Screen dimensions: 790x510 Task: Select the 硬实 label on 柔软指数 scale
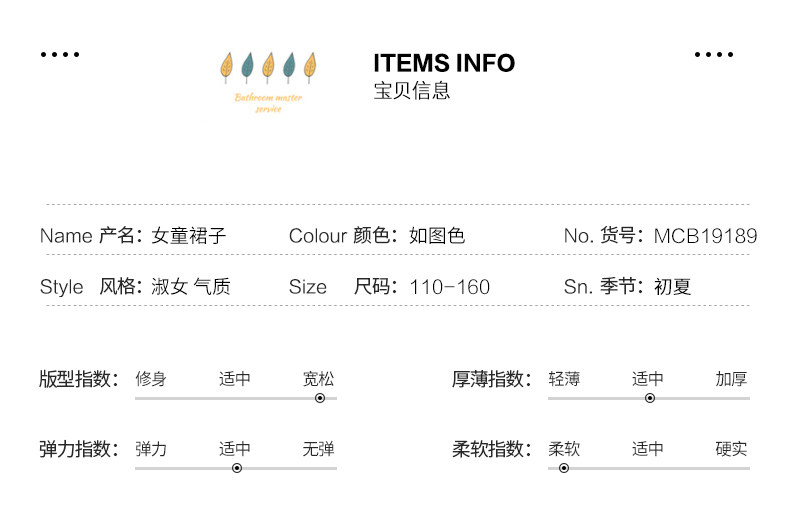[x=731, y=449]
